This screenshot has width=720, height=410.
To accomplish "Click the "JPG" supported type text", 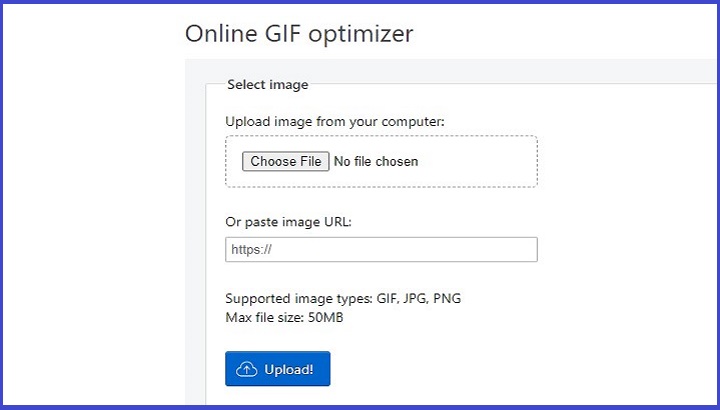I will pyautogui.click(x=415, y=298).
